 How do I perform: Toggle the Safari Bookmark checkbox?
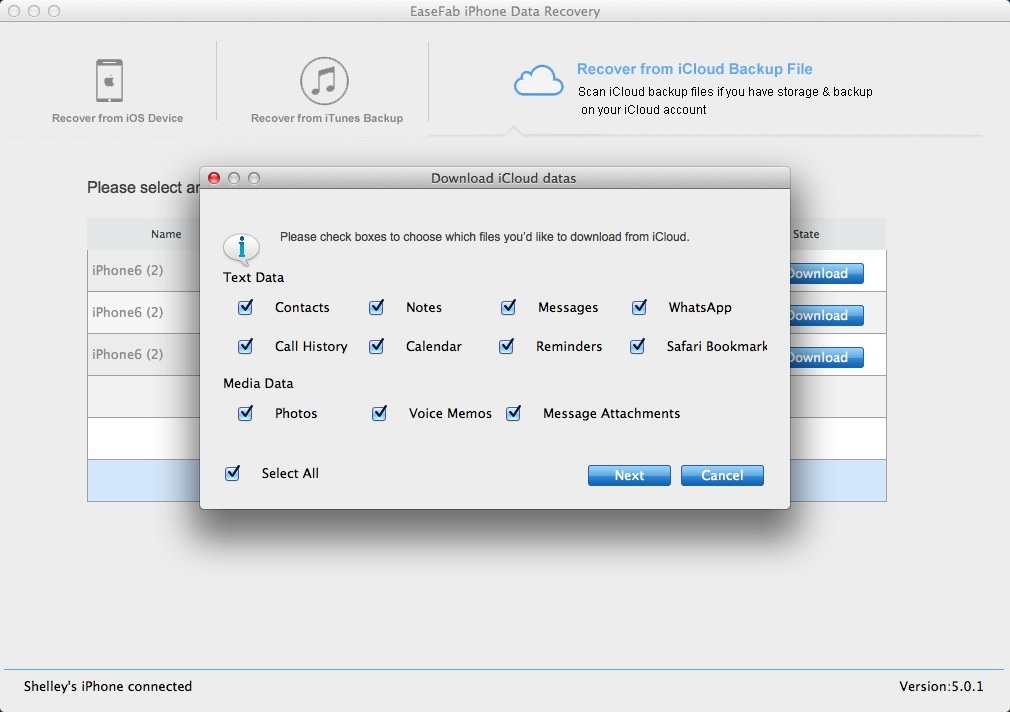[637, 346]
